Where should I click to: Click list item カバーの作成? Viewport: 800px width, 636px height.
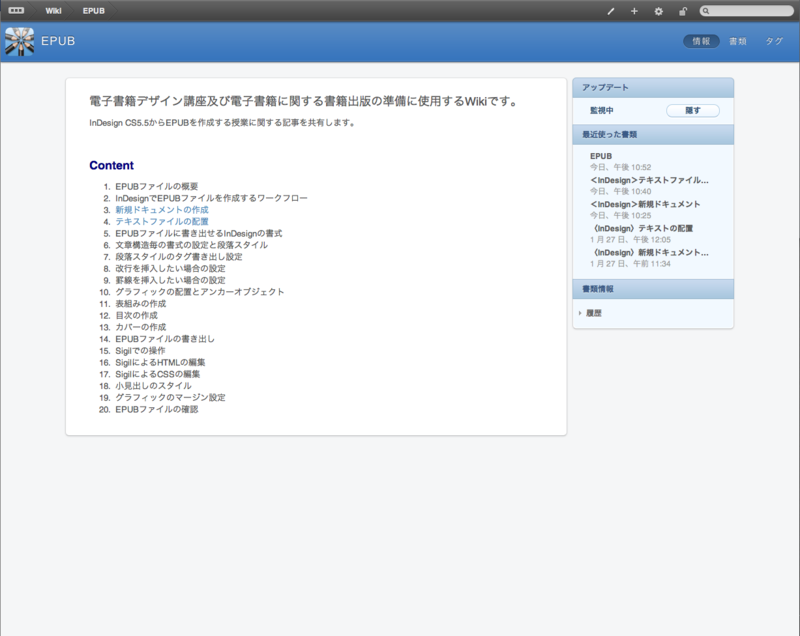pyautogui.click(x=141, y=327)
